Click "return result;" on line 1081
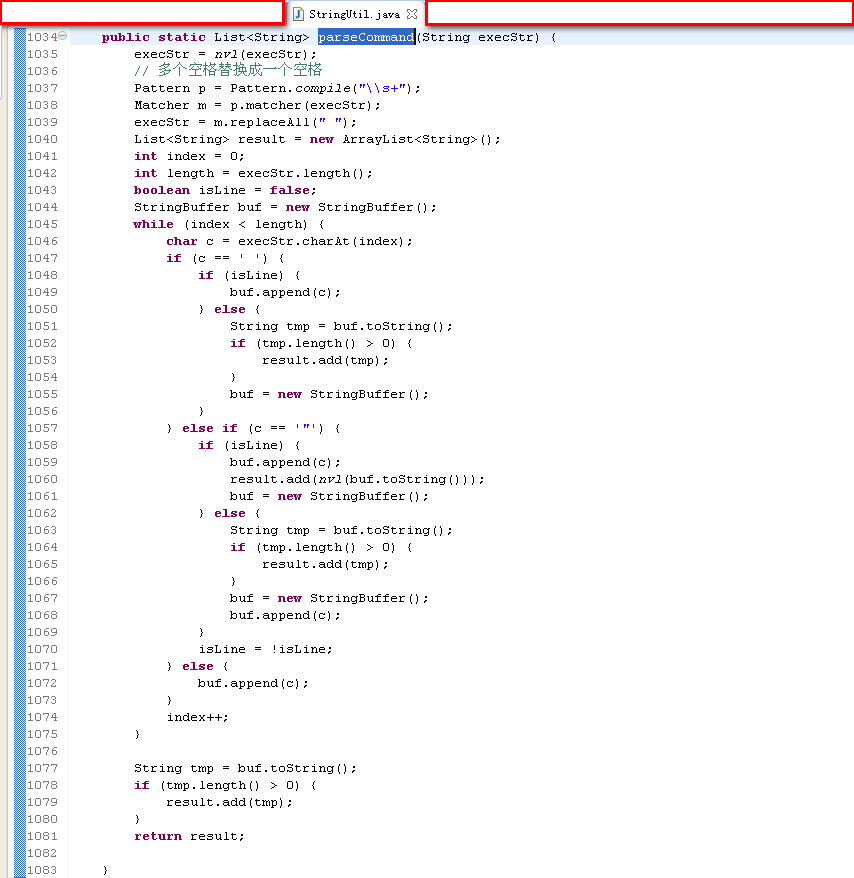This screenshot has width=854, height=878. point(189,836)
